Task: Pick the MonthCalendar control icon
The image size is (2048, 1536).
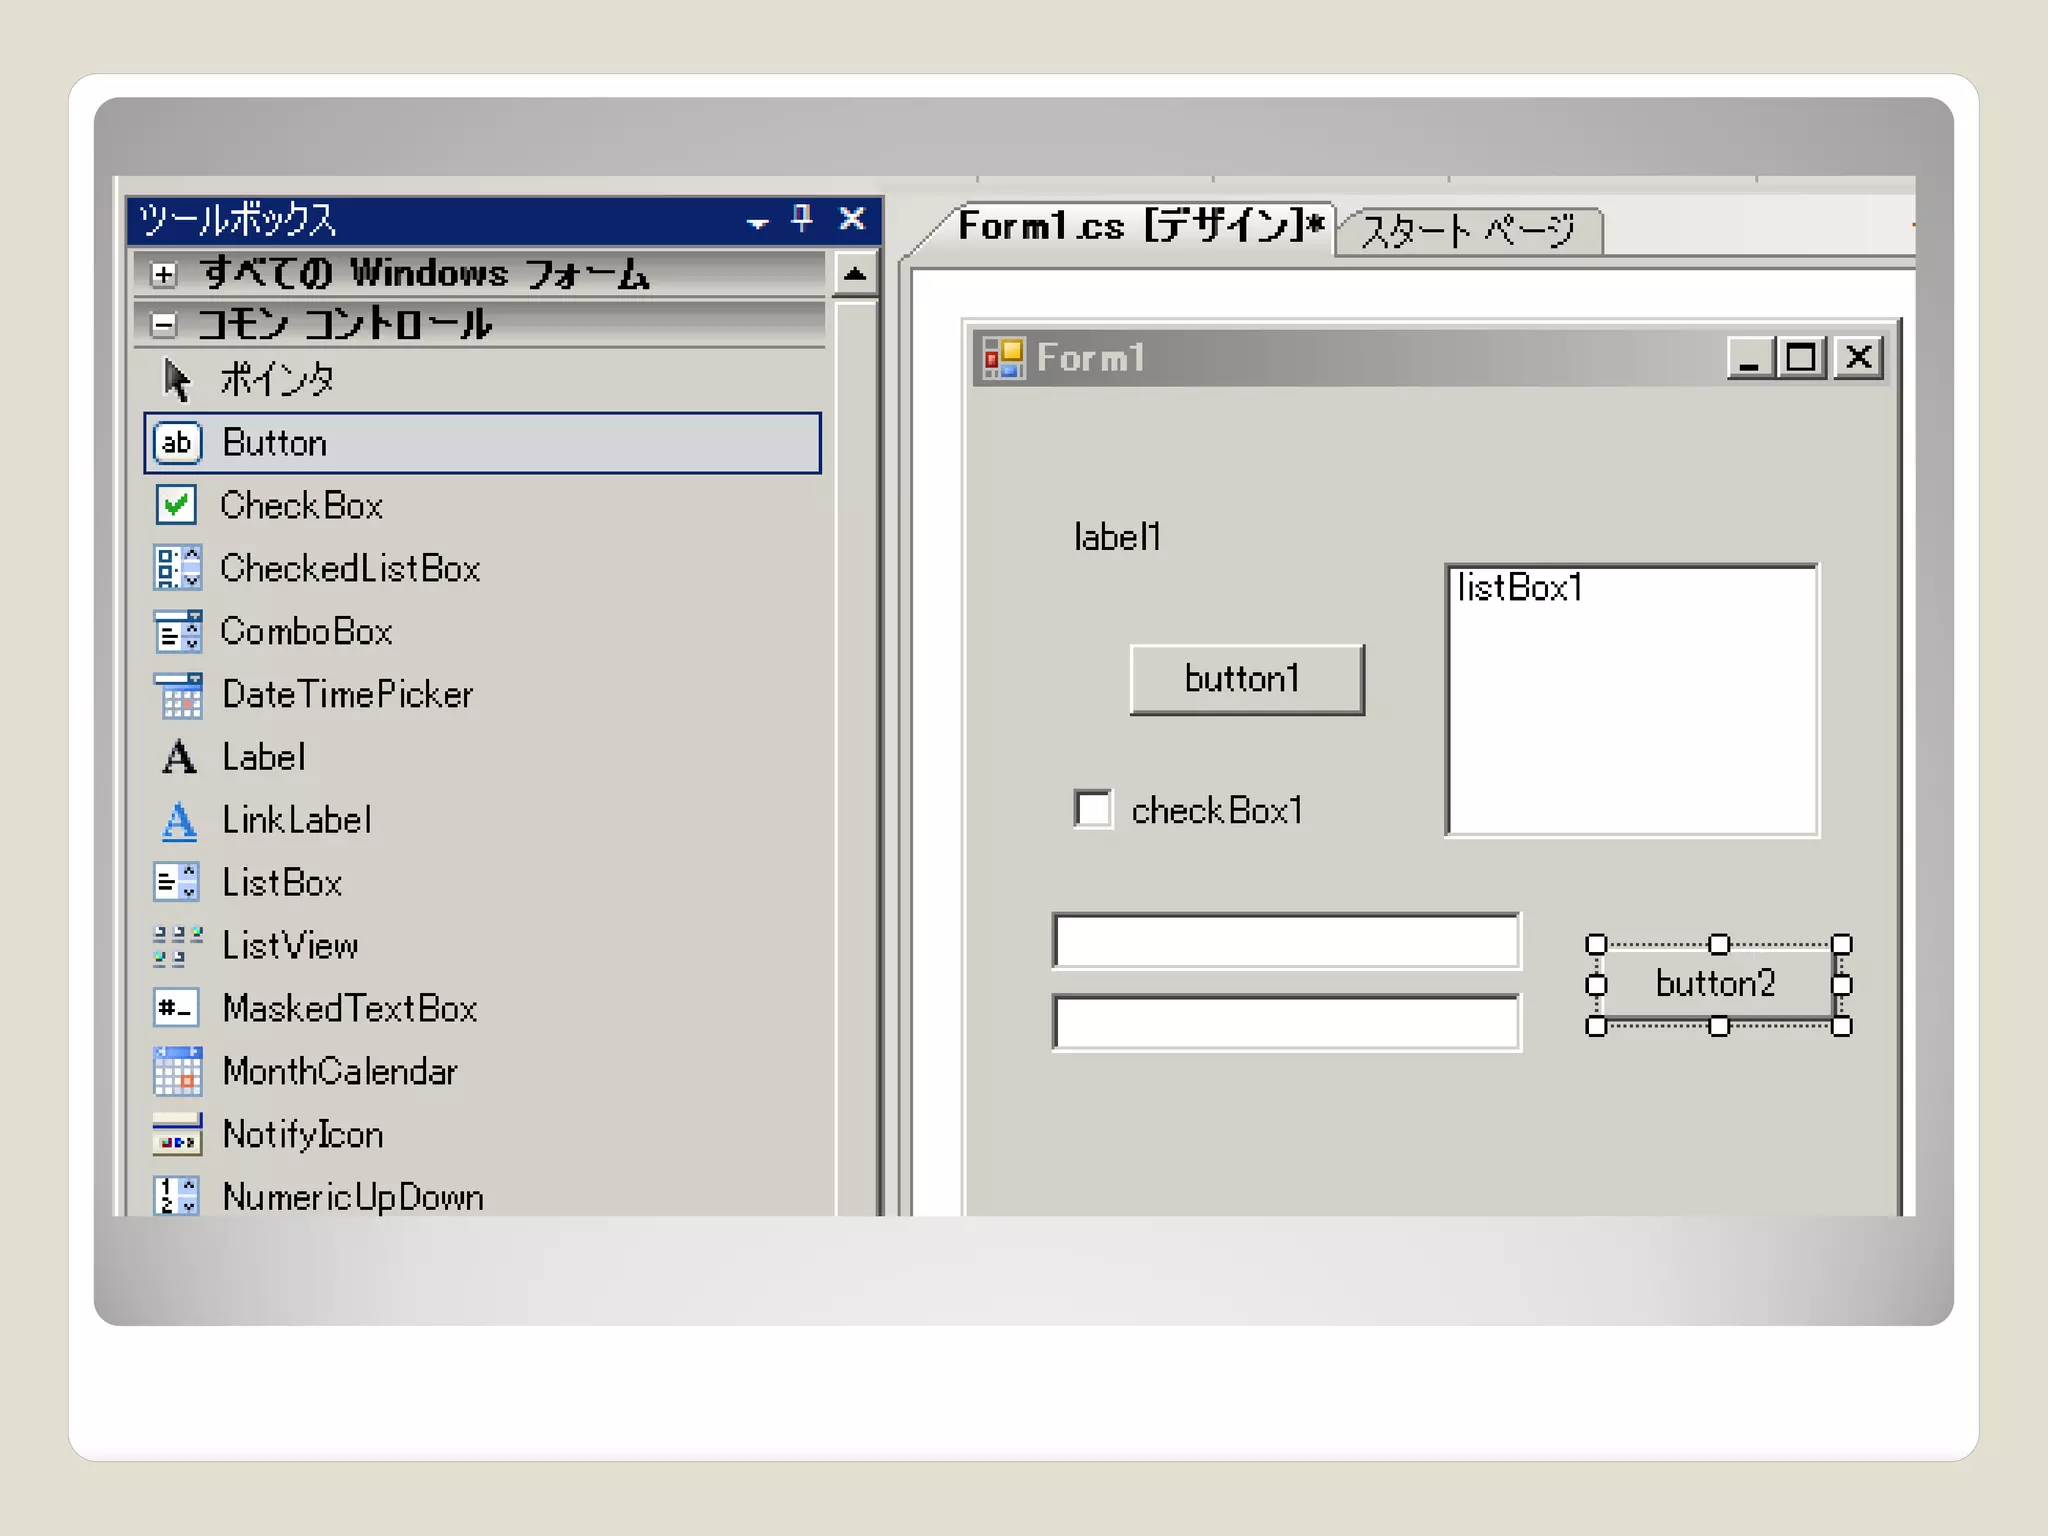Action: [177, 1071]
